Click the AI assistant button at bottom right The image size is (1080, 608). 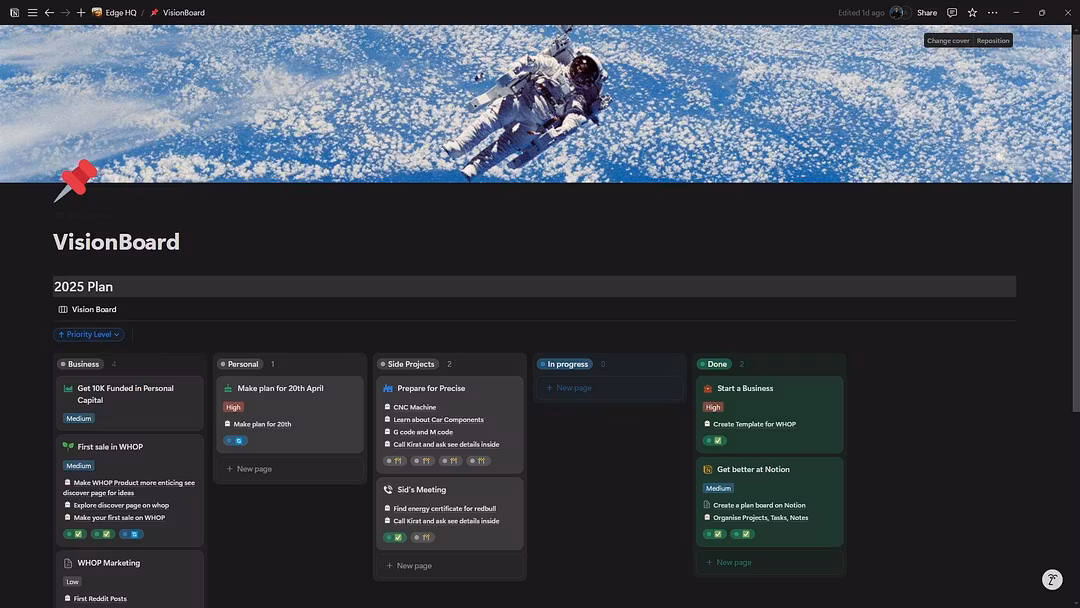tap(1052, 580)
